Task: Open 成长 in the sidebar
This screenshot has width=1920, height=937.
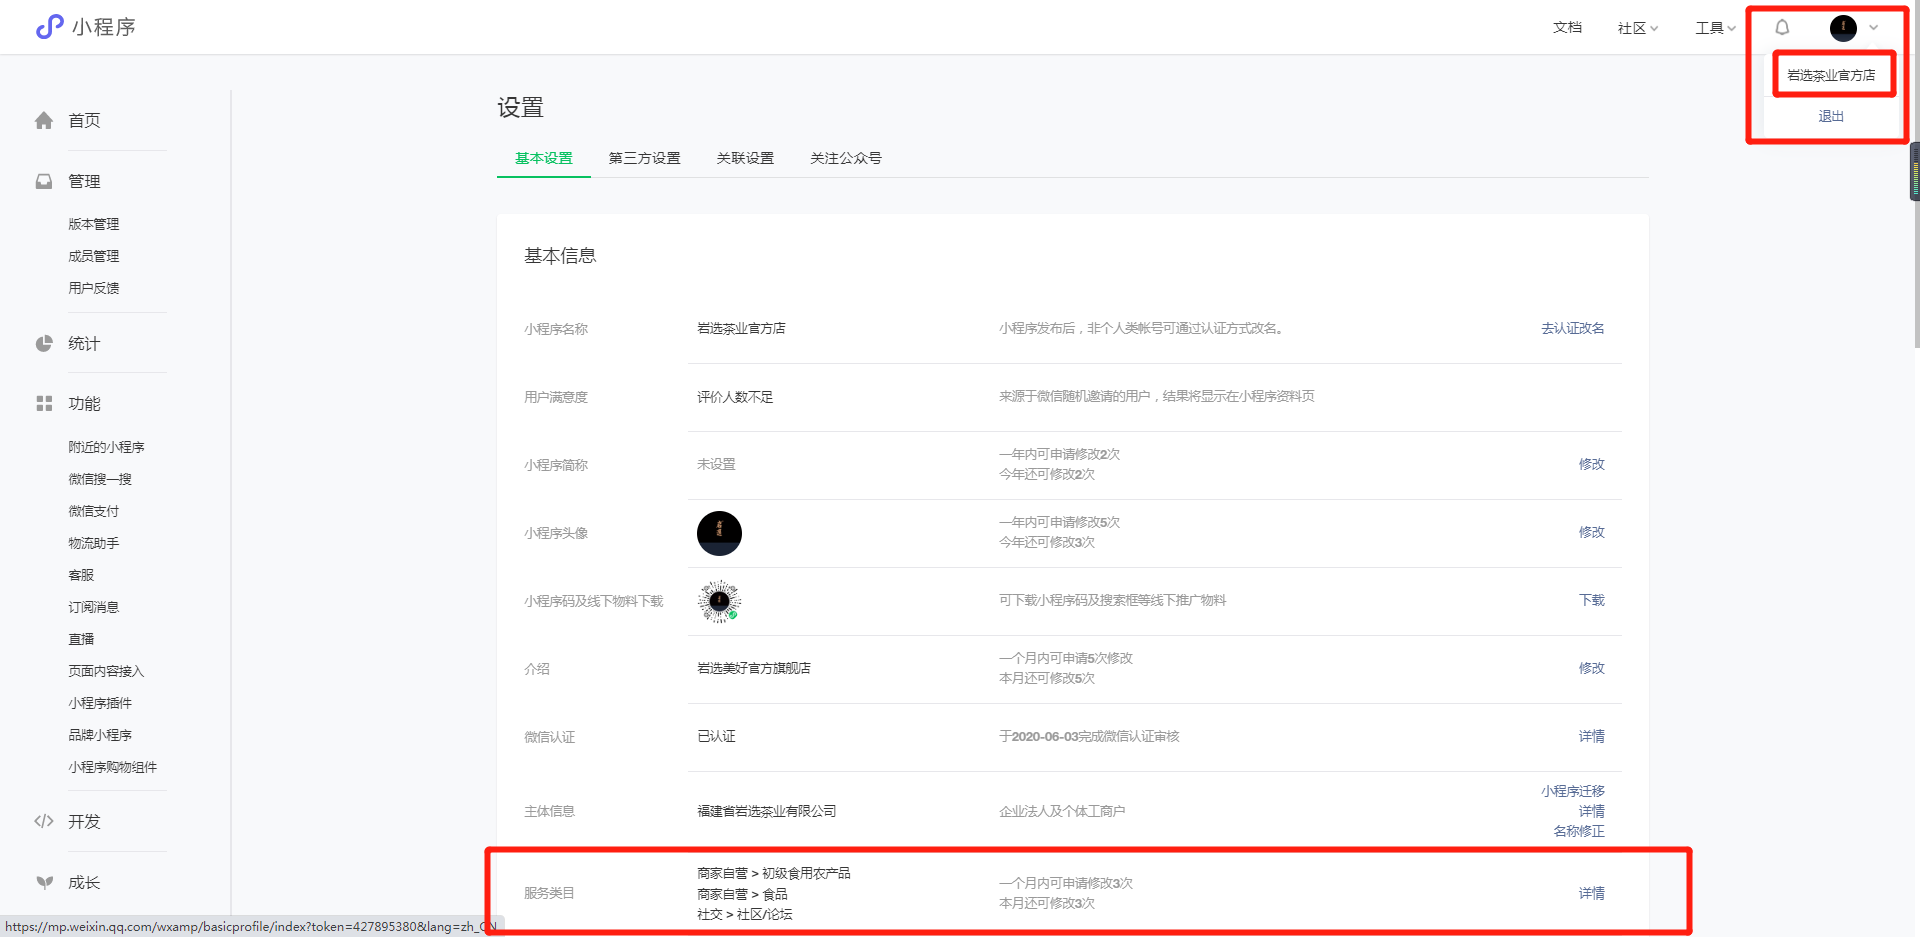Action: (84, 882)
